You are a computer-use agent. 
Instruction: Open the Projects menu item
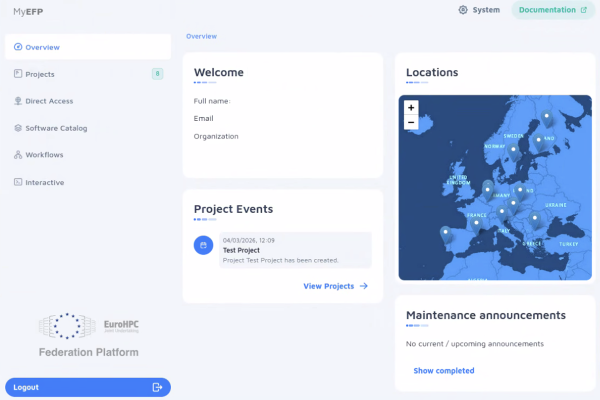[40, 74]
